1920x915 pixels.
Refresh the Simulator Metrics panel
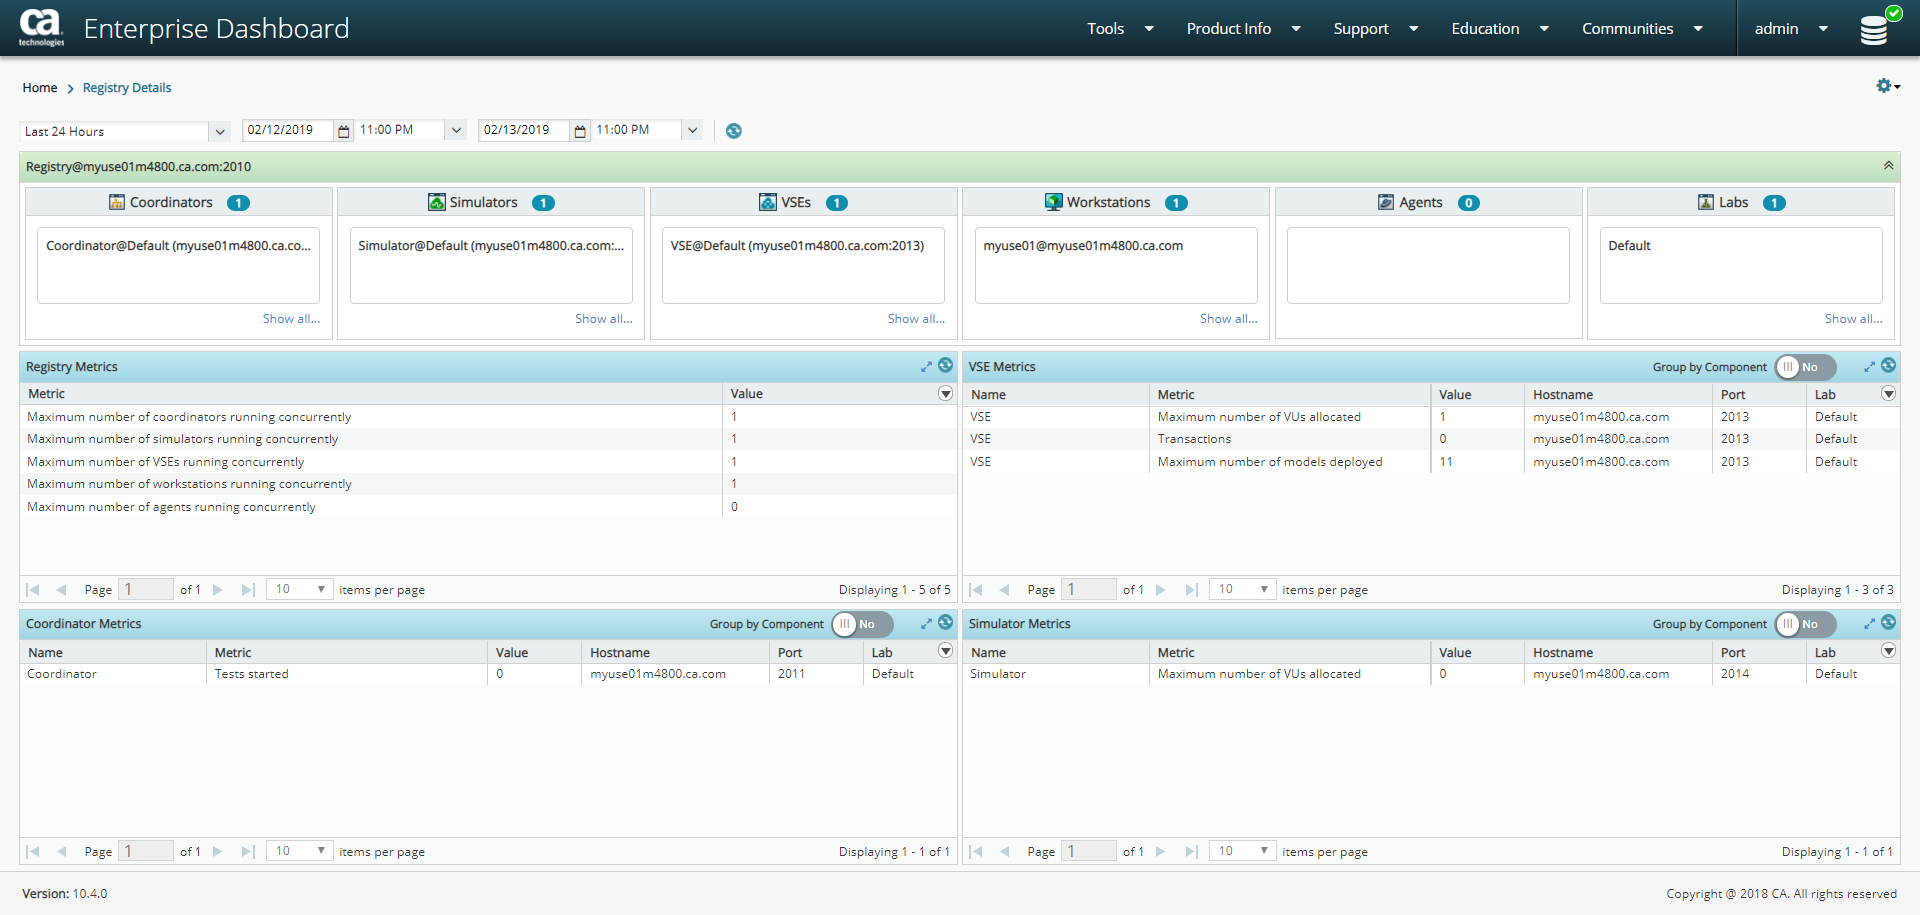1888,622
